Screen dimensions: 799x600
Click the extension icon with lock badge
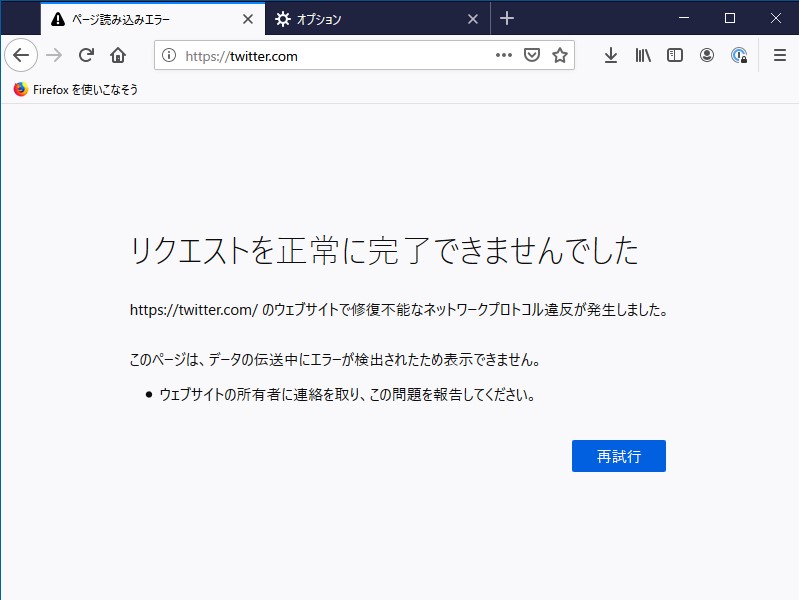click(739, 55)
